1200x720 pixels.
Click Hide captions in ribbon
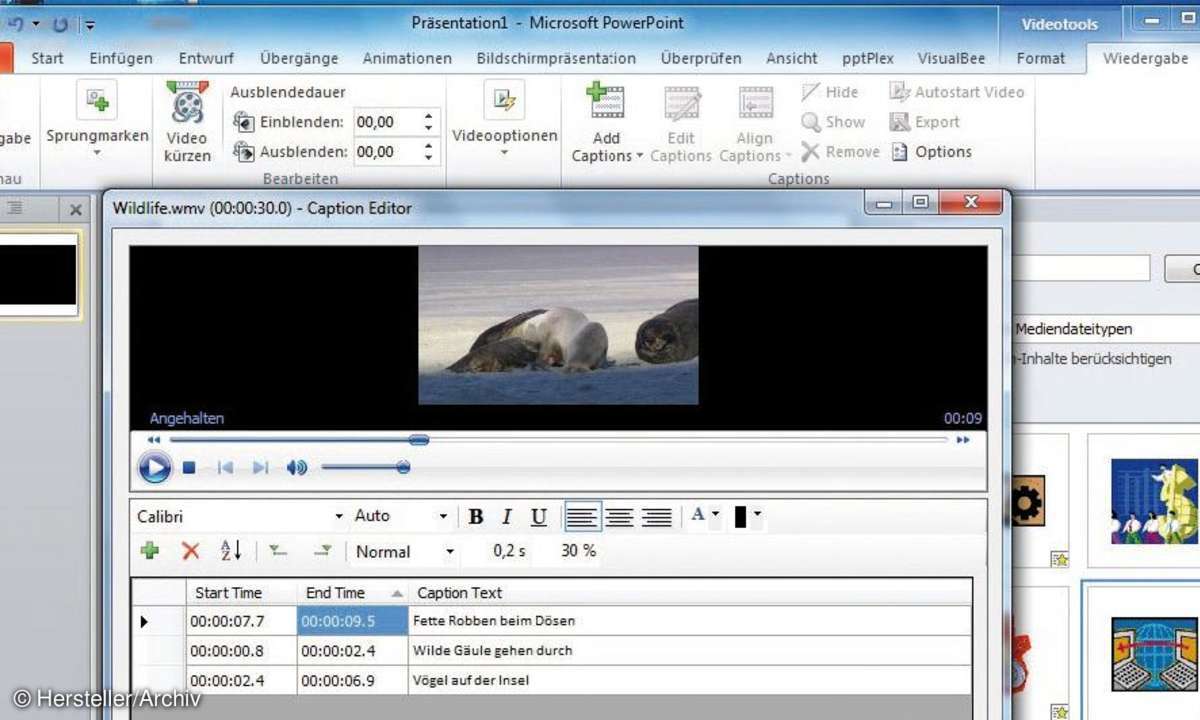[x=830, y=92]
